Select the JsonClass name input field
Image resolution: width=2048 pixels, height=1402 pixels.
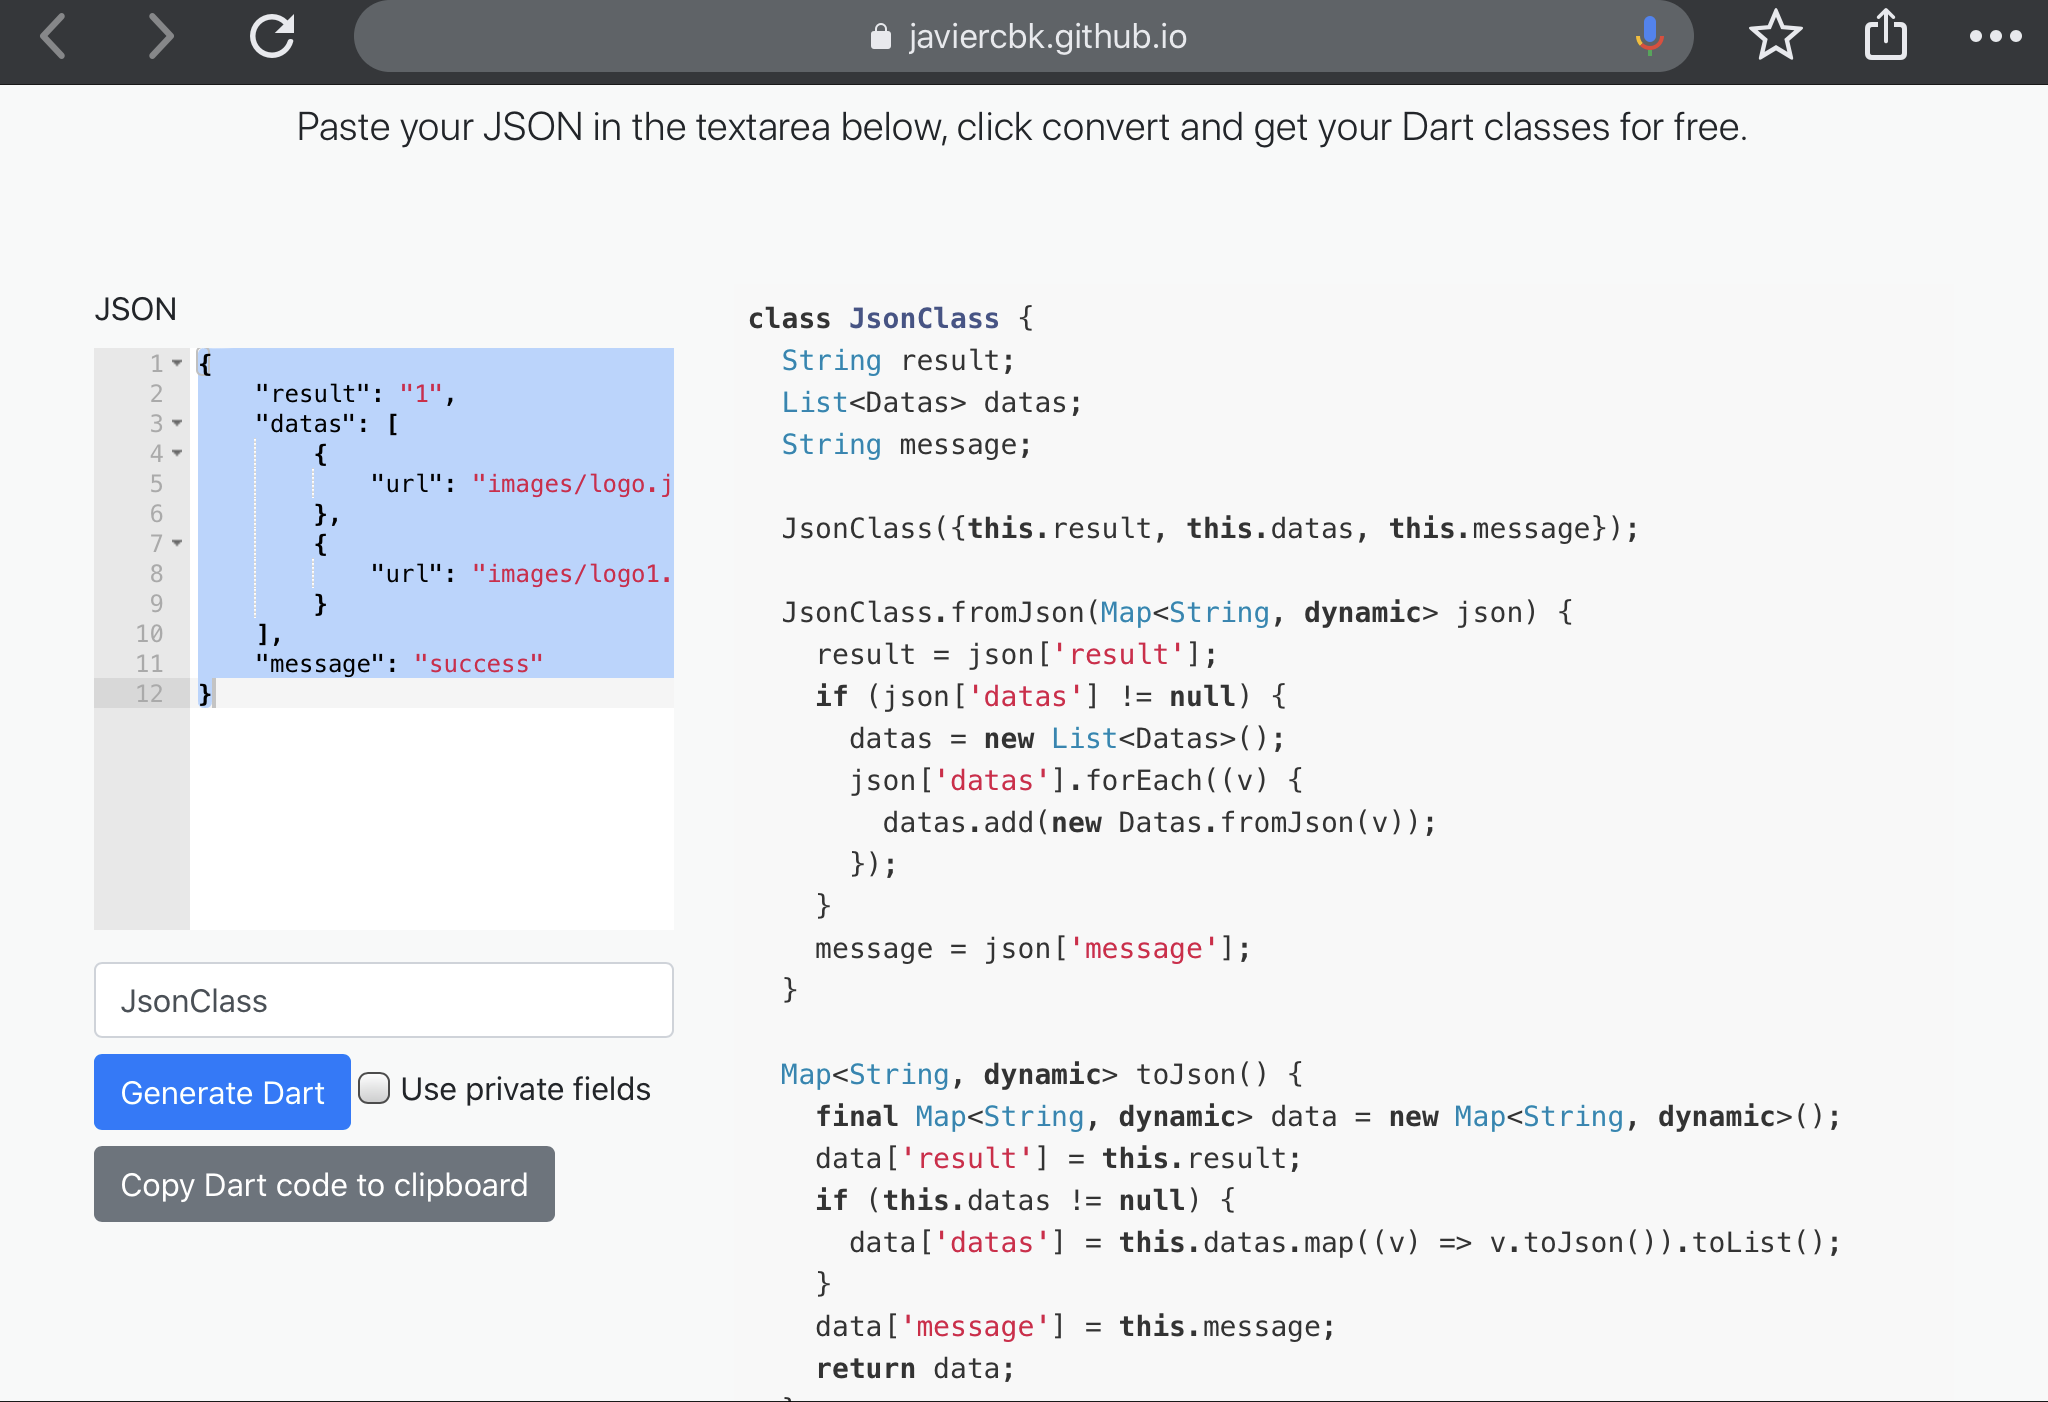coord(384,1001)
